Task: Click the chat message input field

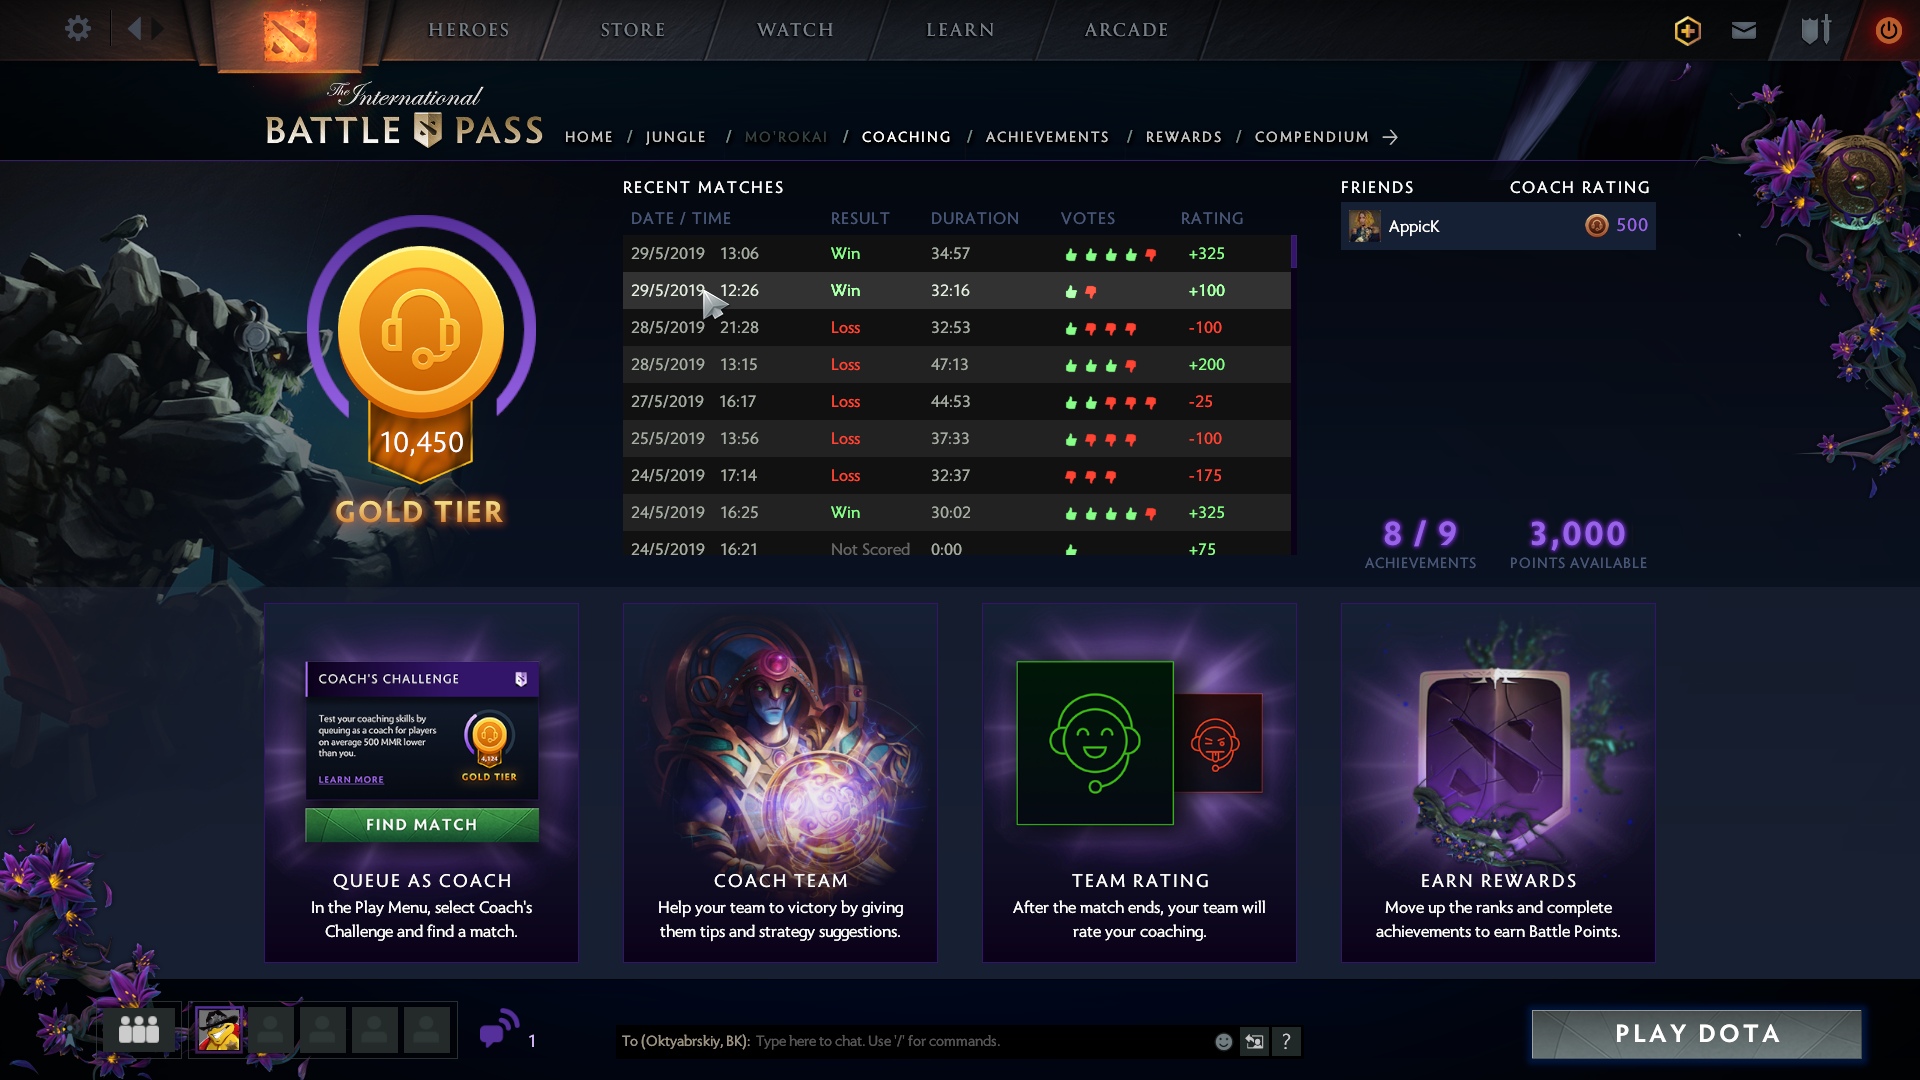Action: 980,1041
